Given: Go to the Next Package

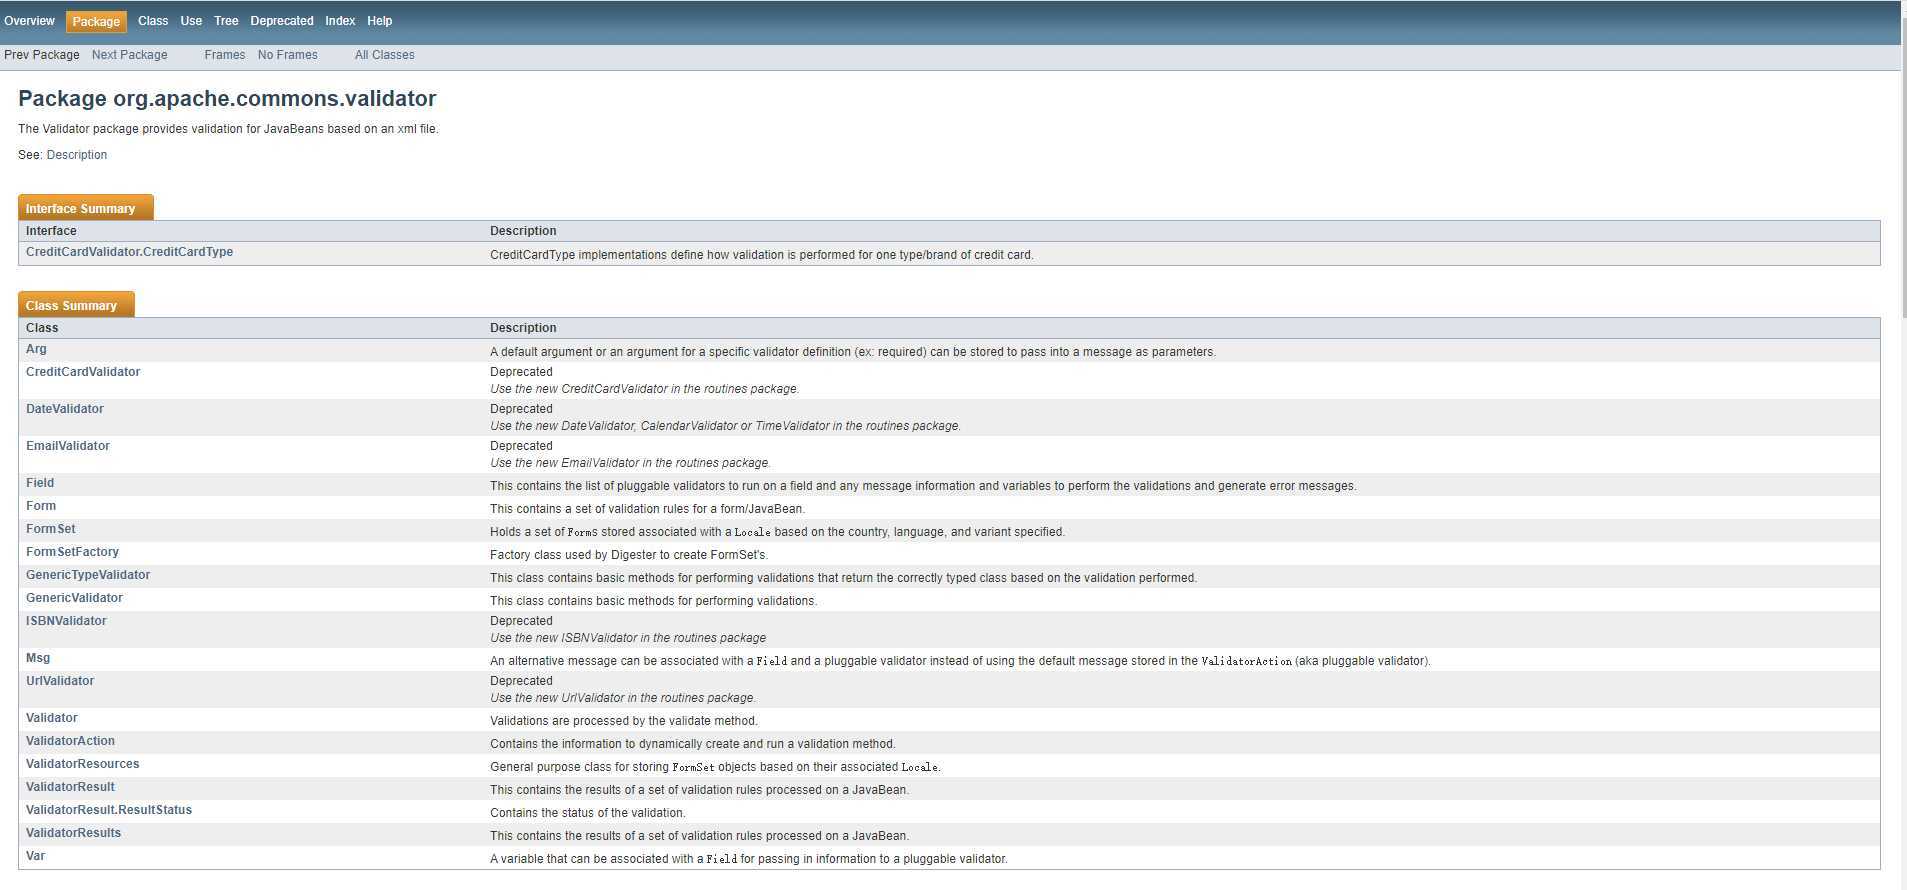Looking at the screenshot, I should click(x=130, y=55).
